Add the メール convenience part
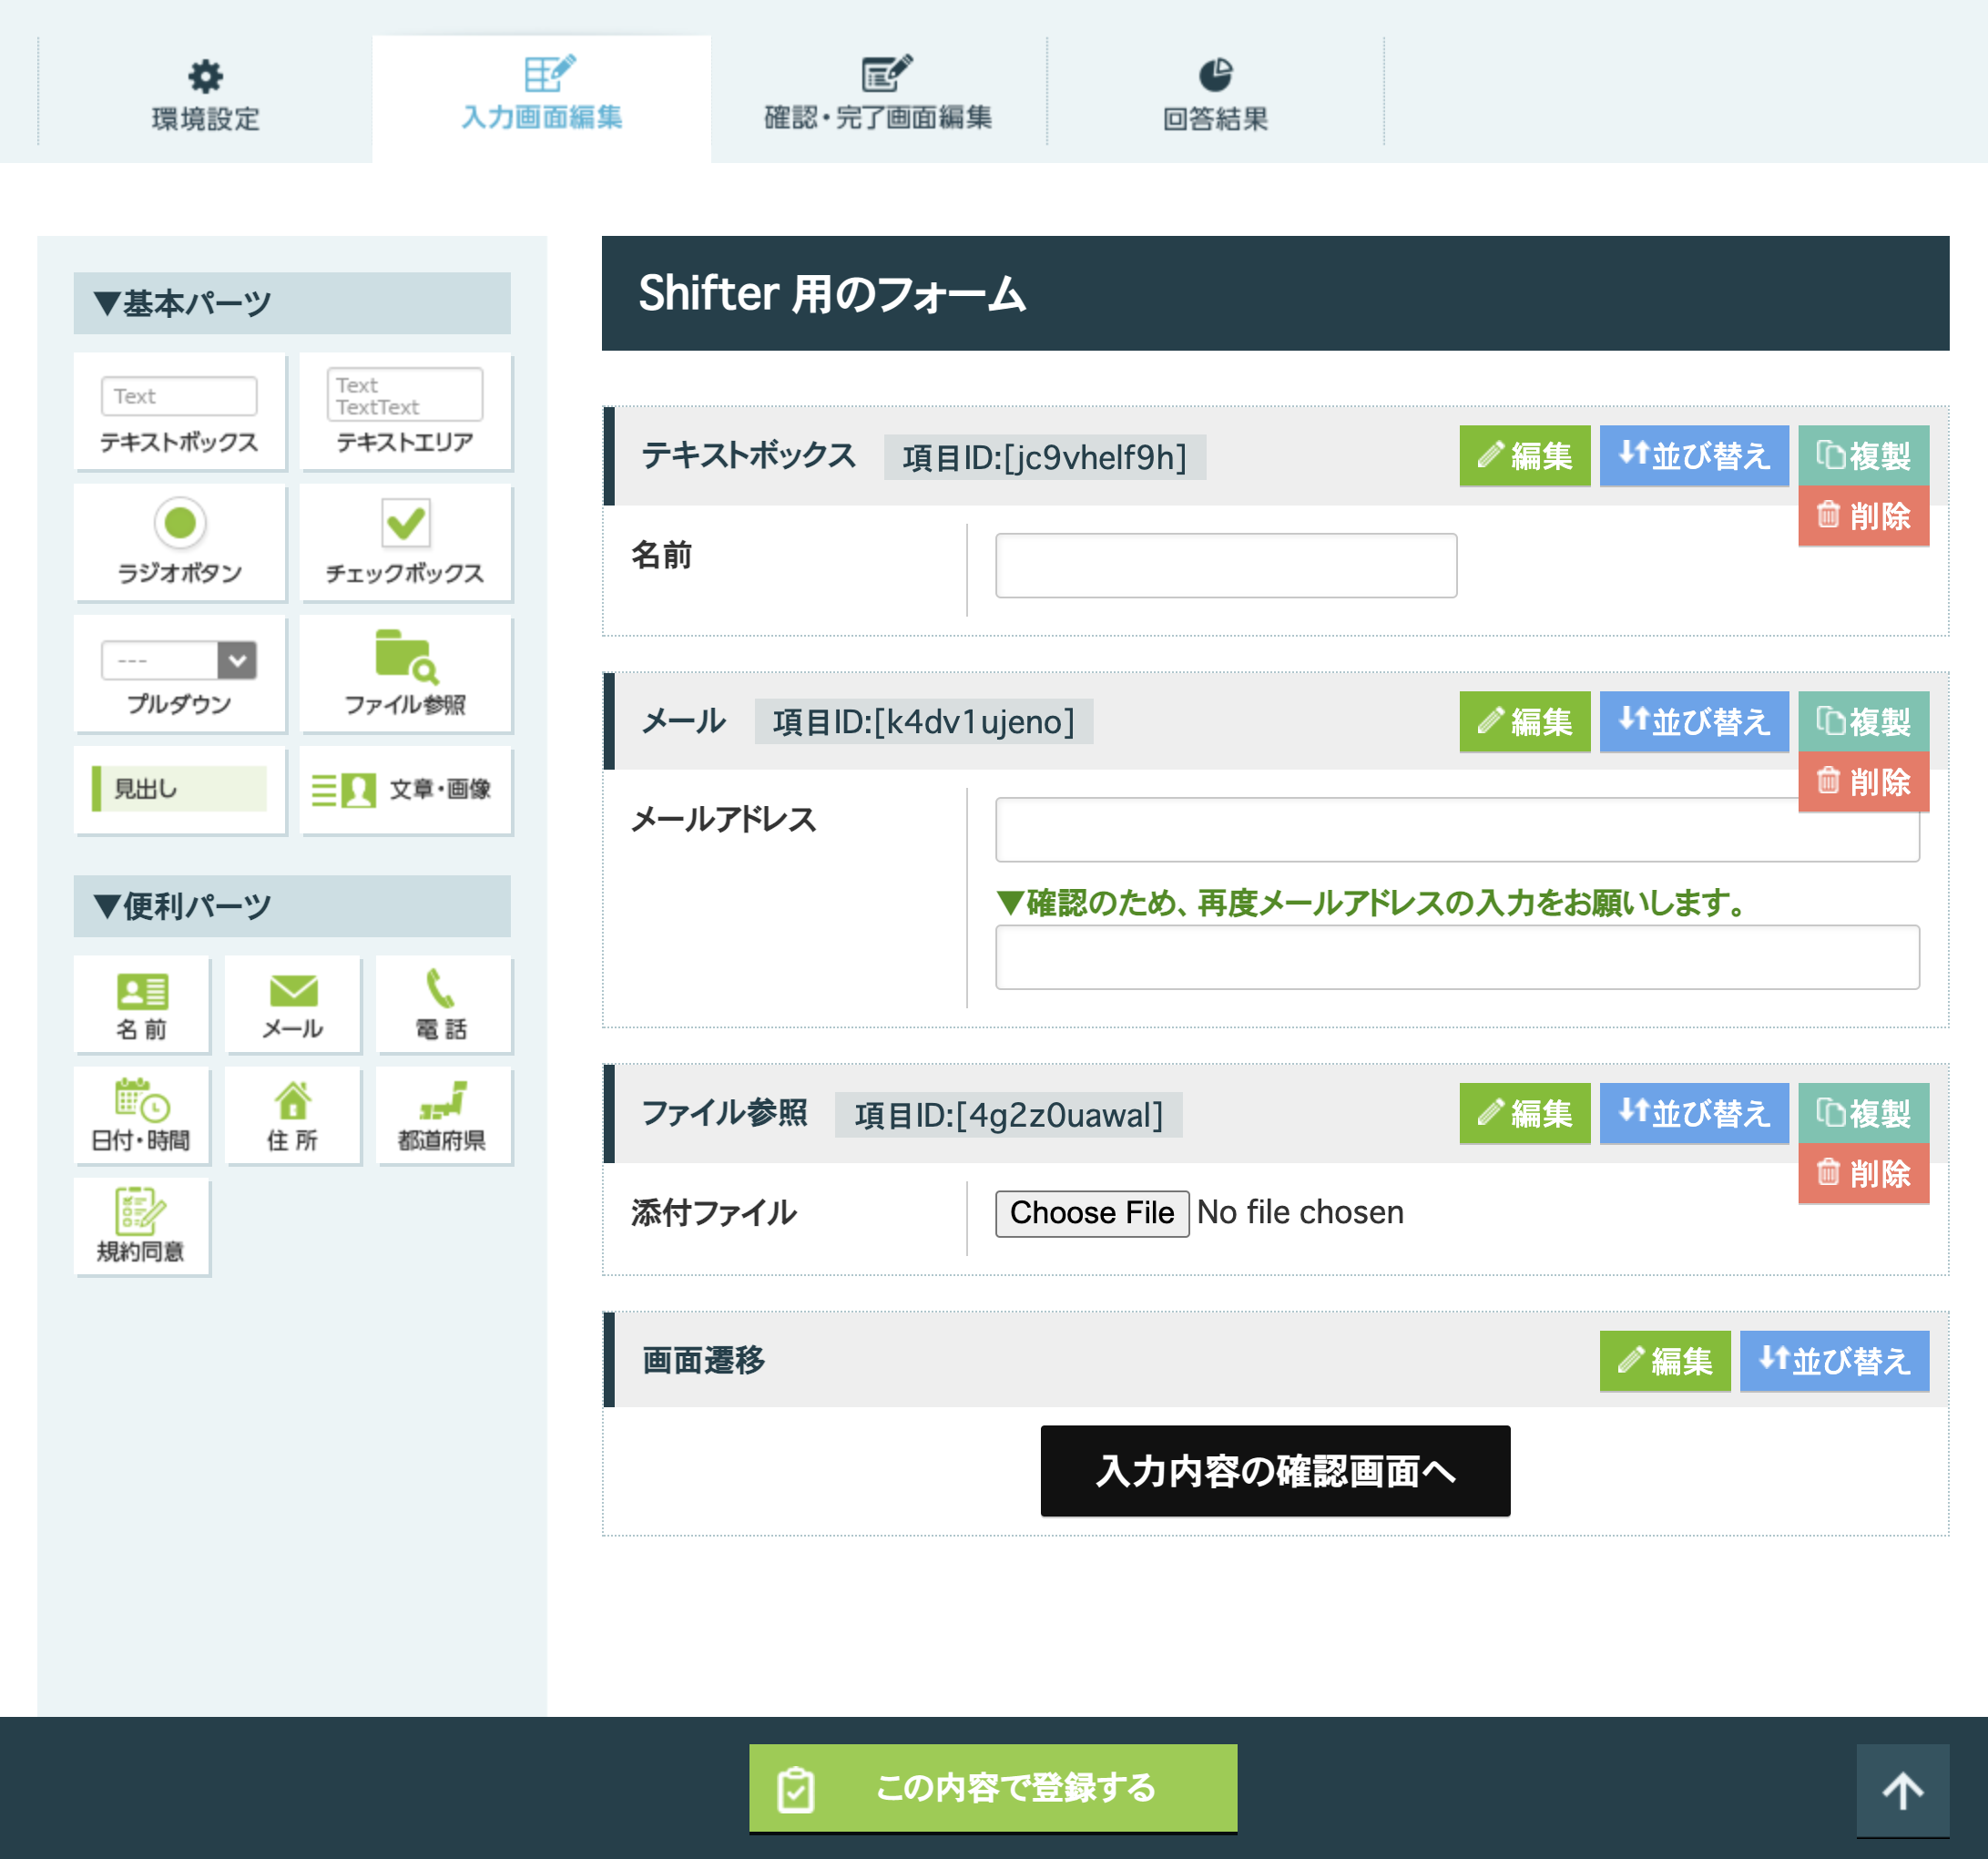1988x1859 pixels. pos(293,1004)
